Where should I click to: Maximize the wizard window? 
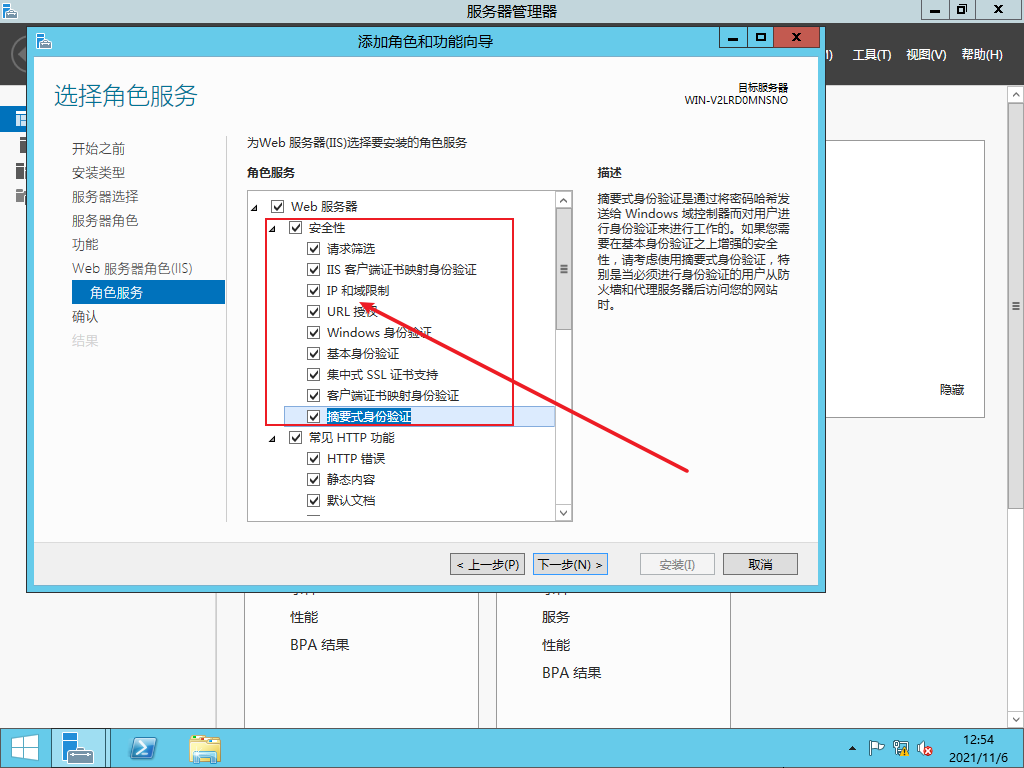[x=760, y=38]
